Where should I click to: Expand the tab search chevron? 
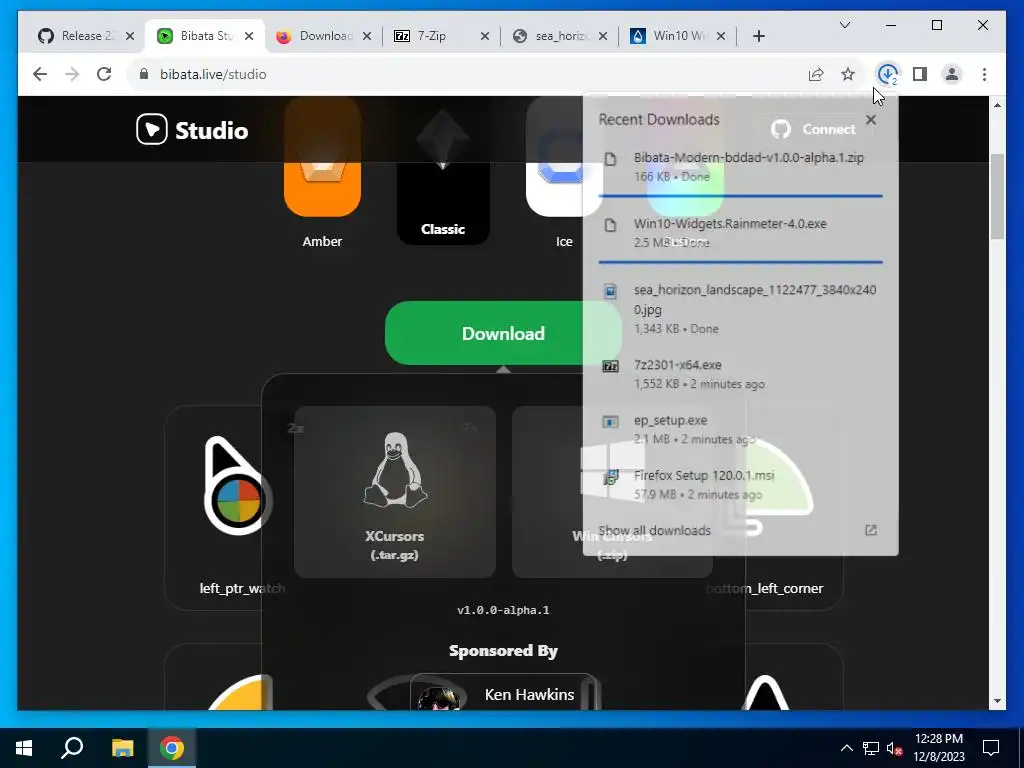click(x=845, y=25)
